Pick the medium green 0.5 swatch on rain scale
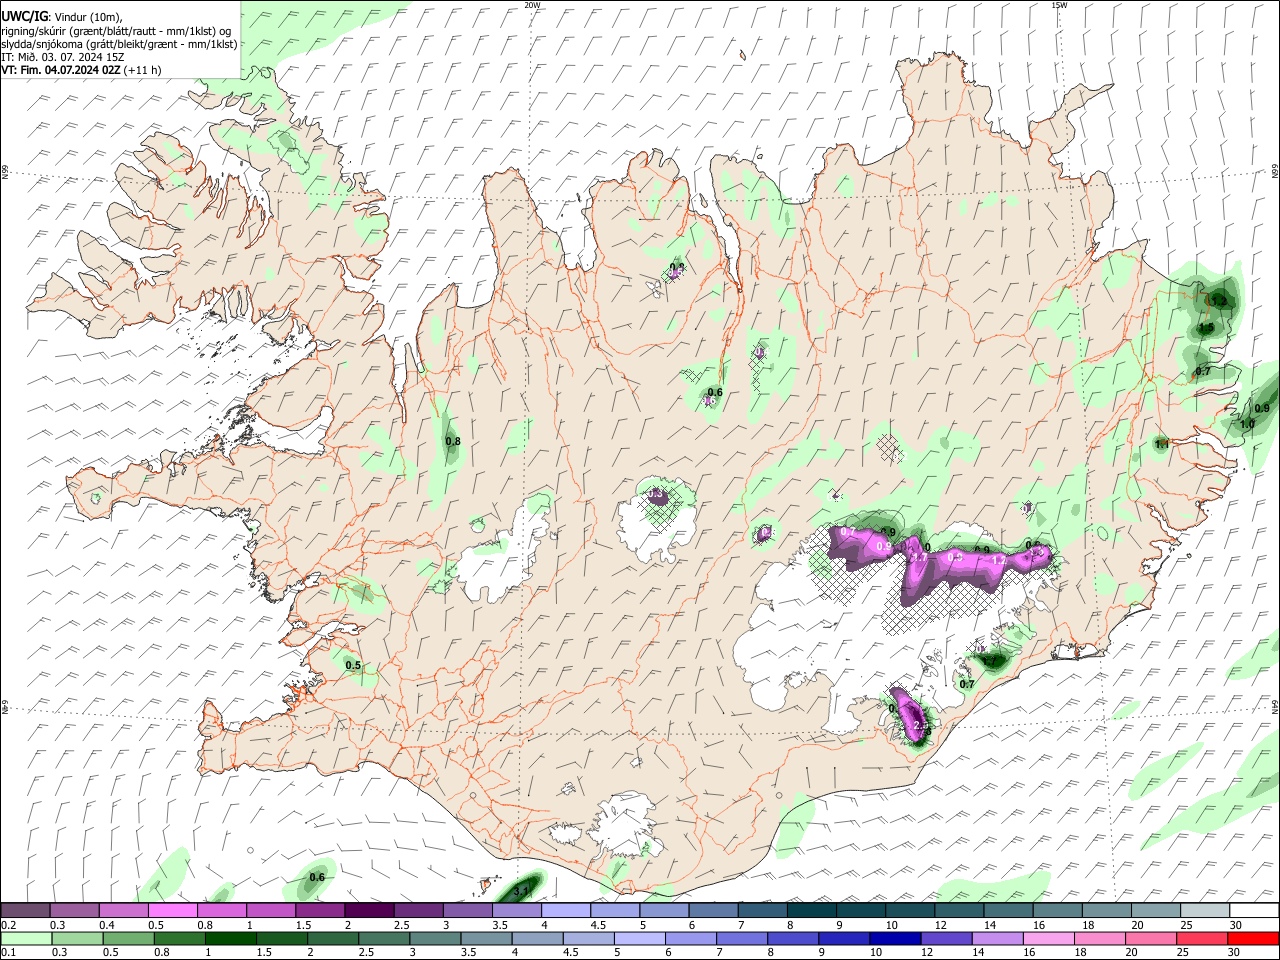 [128, 938]
